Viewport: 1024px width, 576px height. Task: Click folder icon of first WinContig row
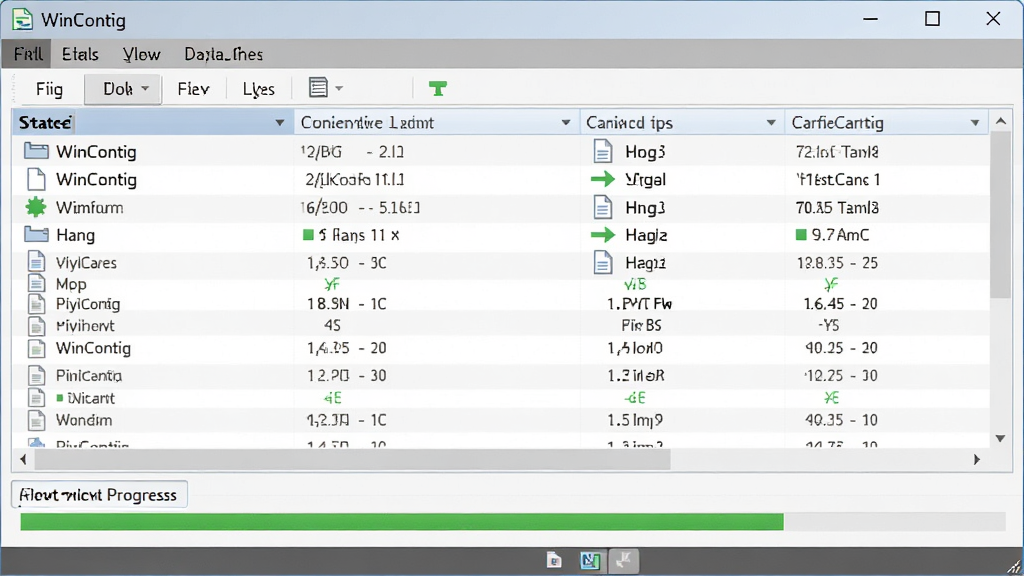[x=36, y=152]
